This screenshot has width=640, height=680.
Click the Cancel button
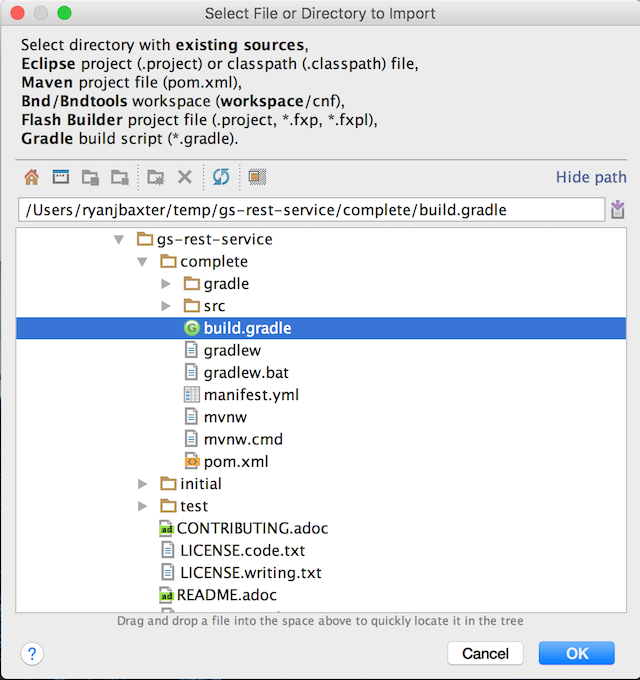(485, 653)
